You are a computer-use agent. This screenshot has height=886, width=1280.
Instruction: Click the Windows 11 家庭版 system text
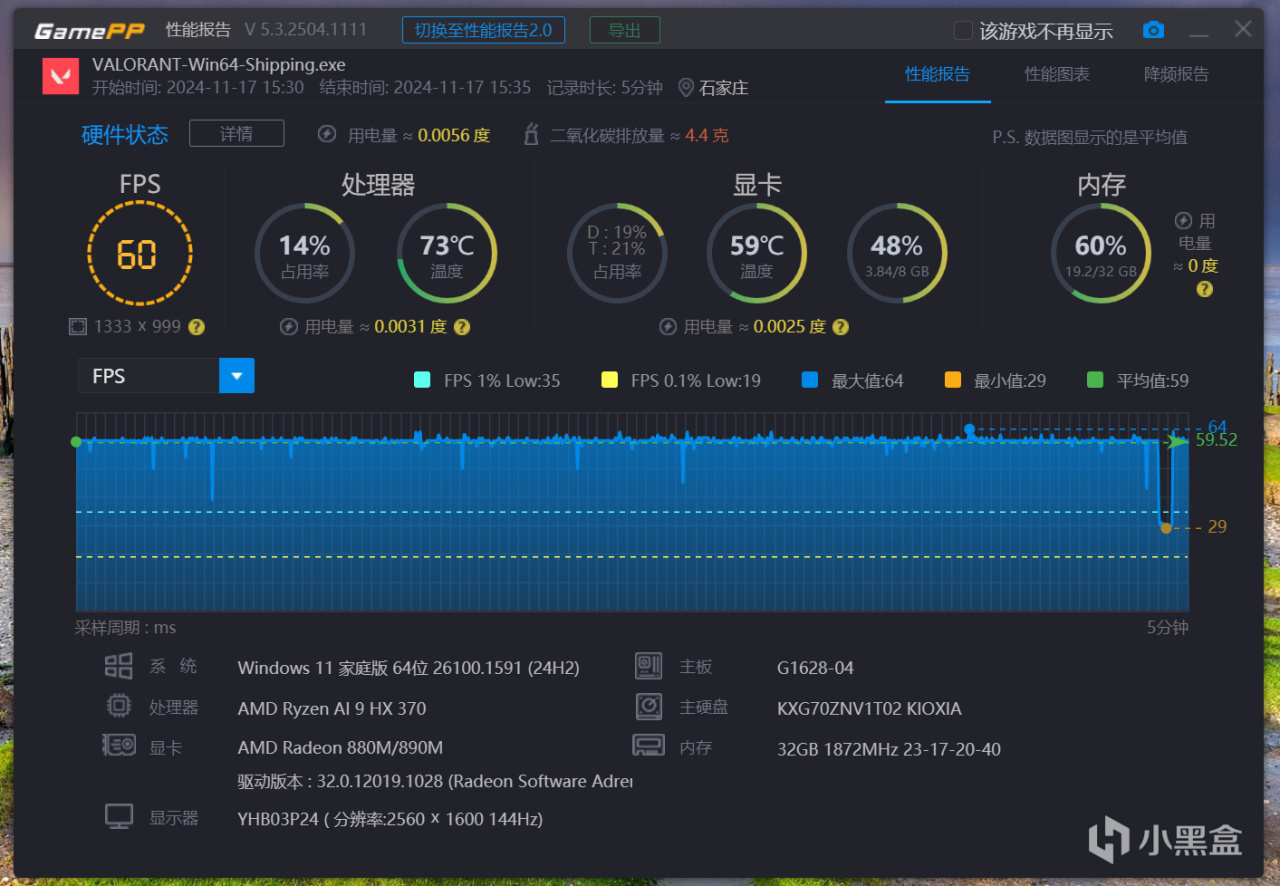click(409, 668)
